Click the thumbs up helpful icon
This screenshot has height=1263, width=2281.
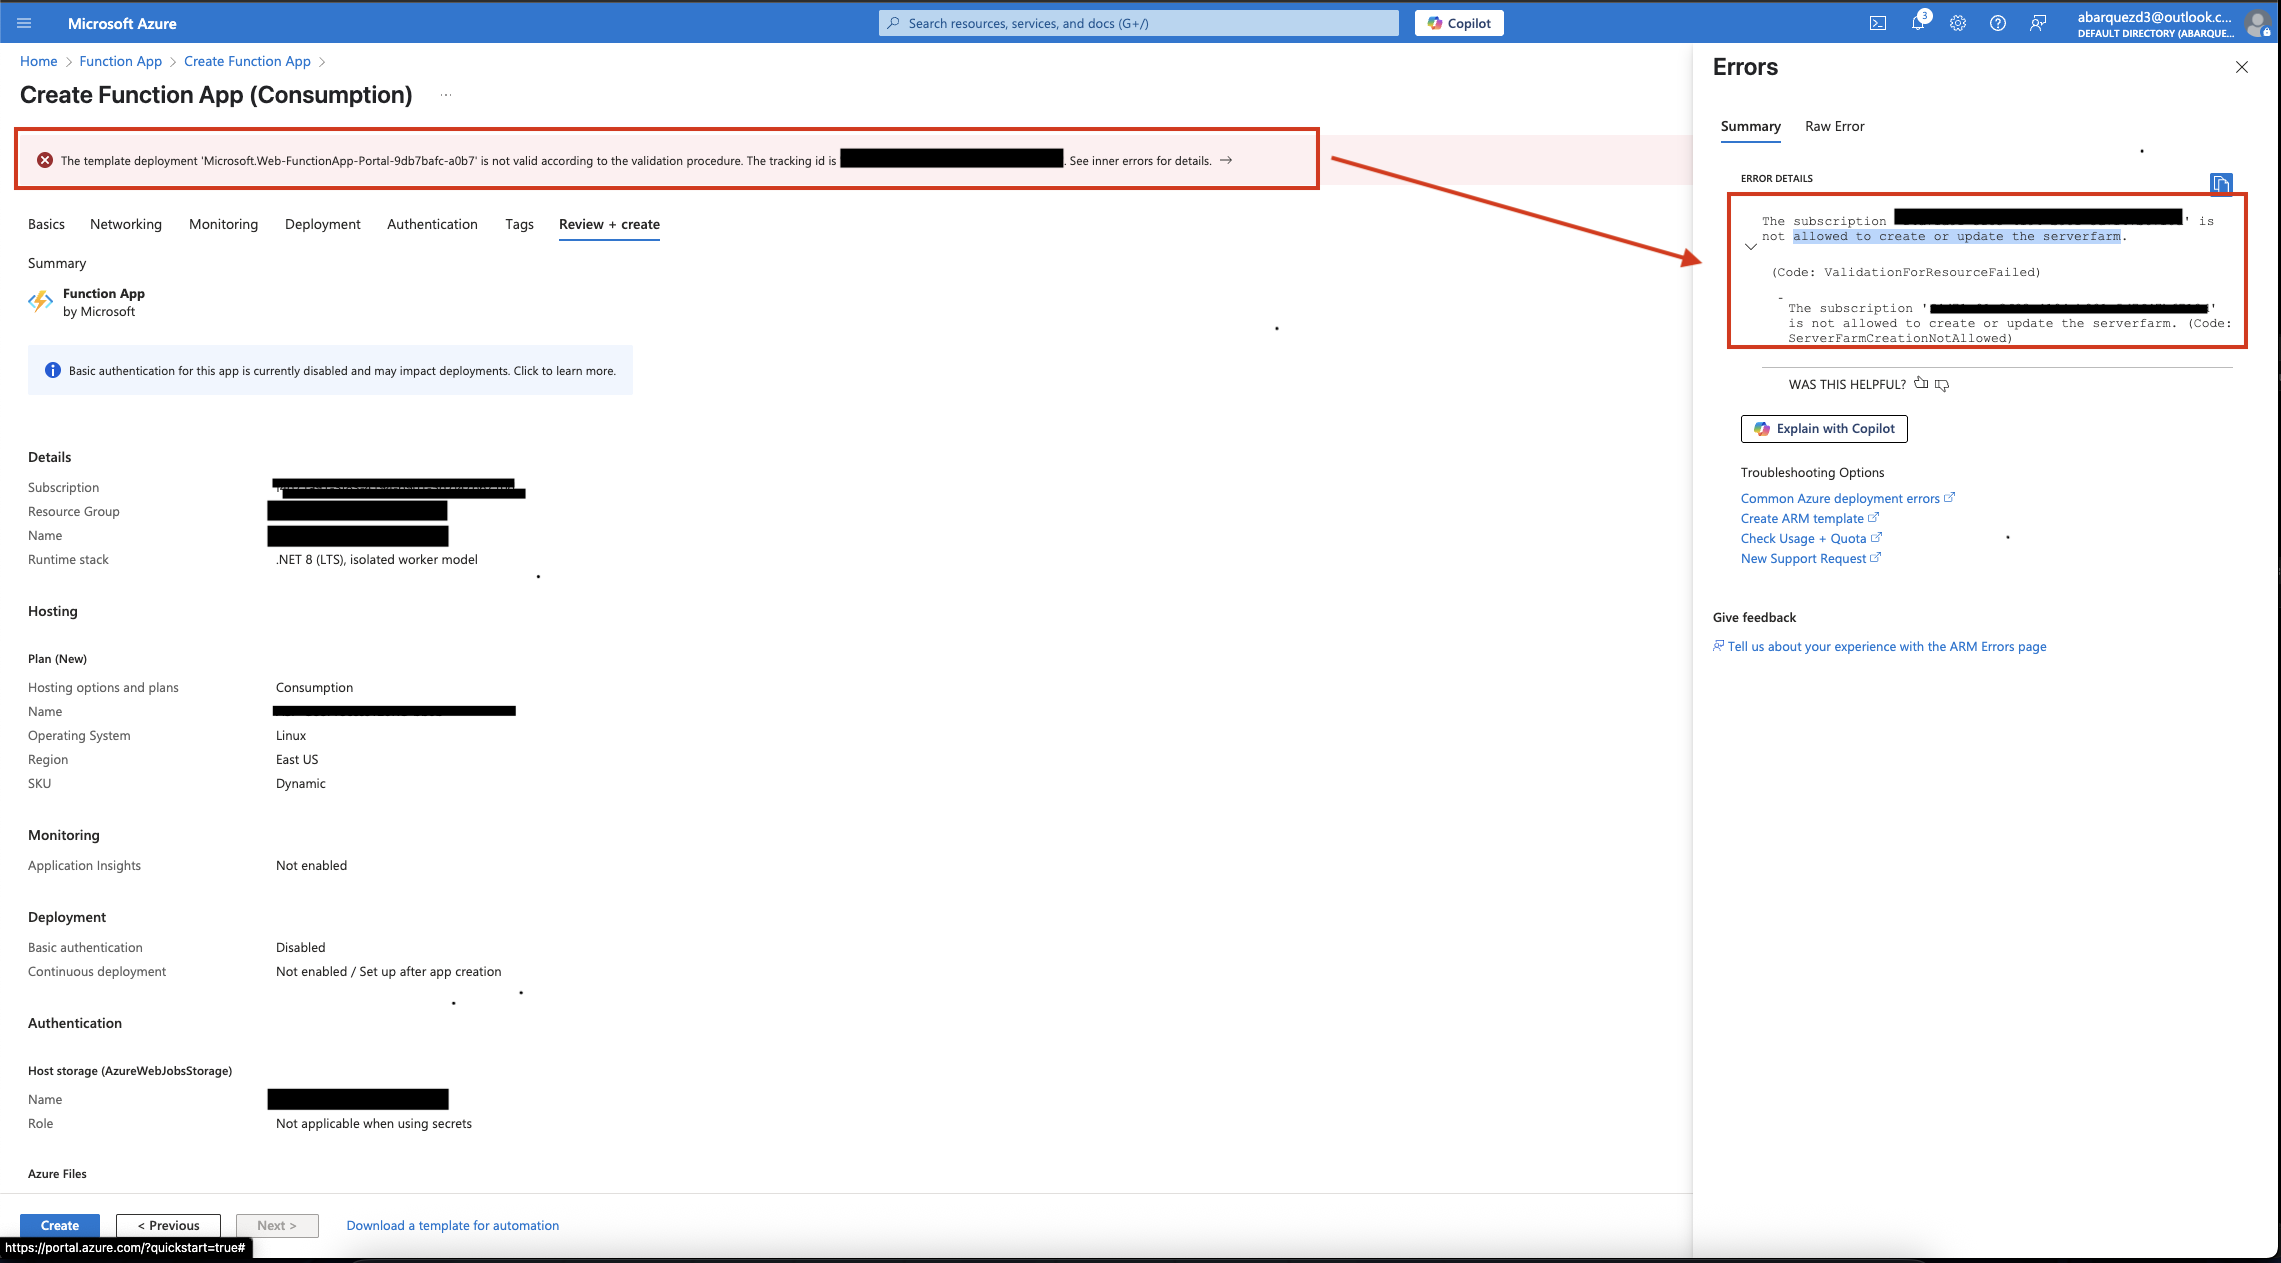coord(1921,383)
